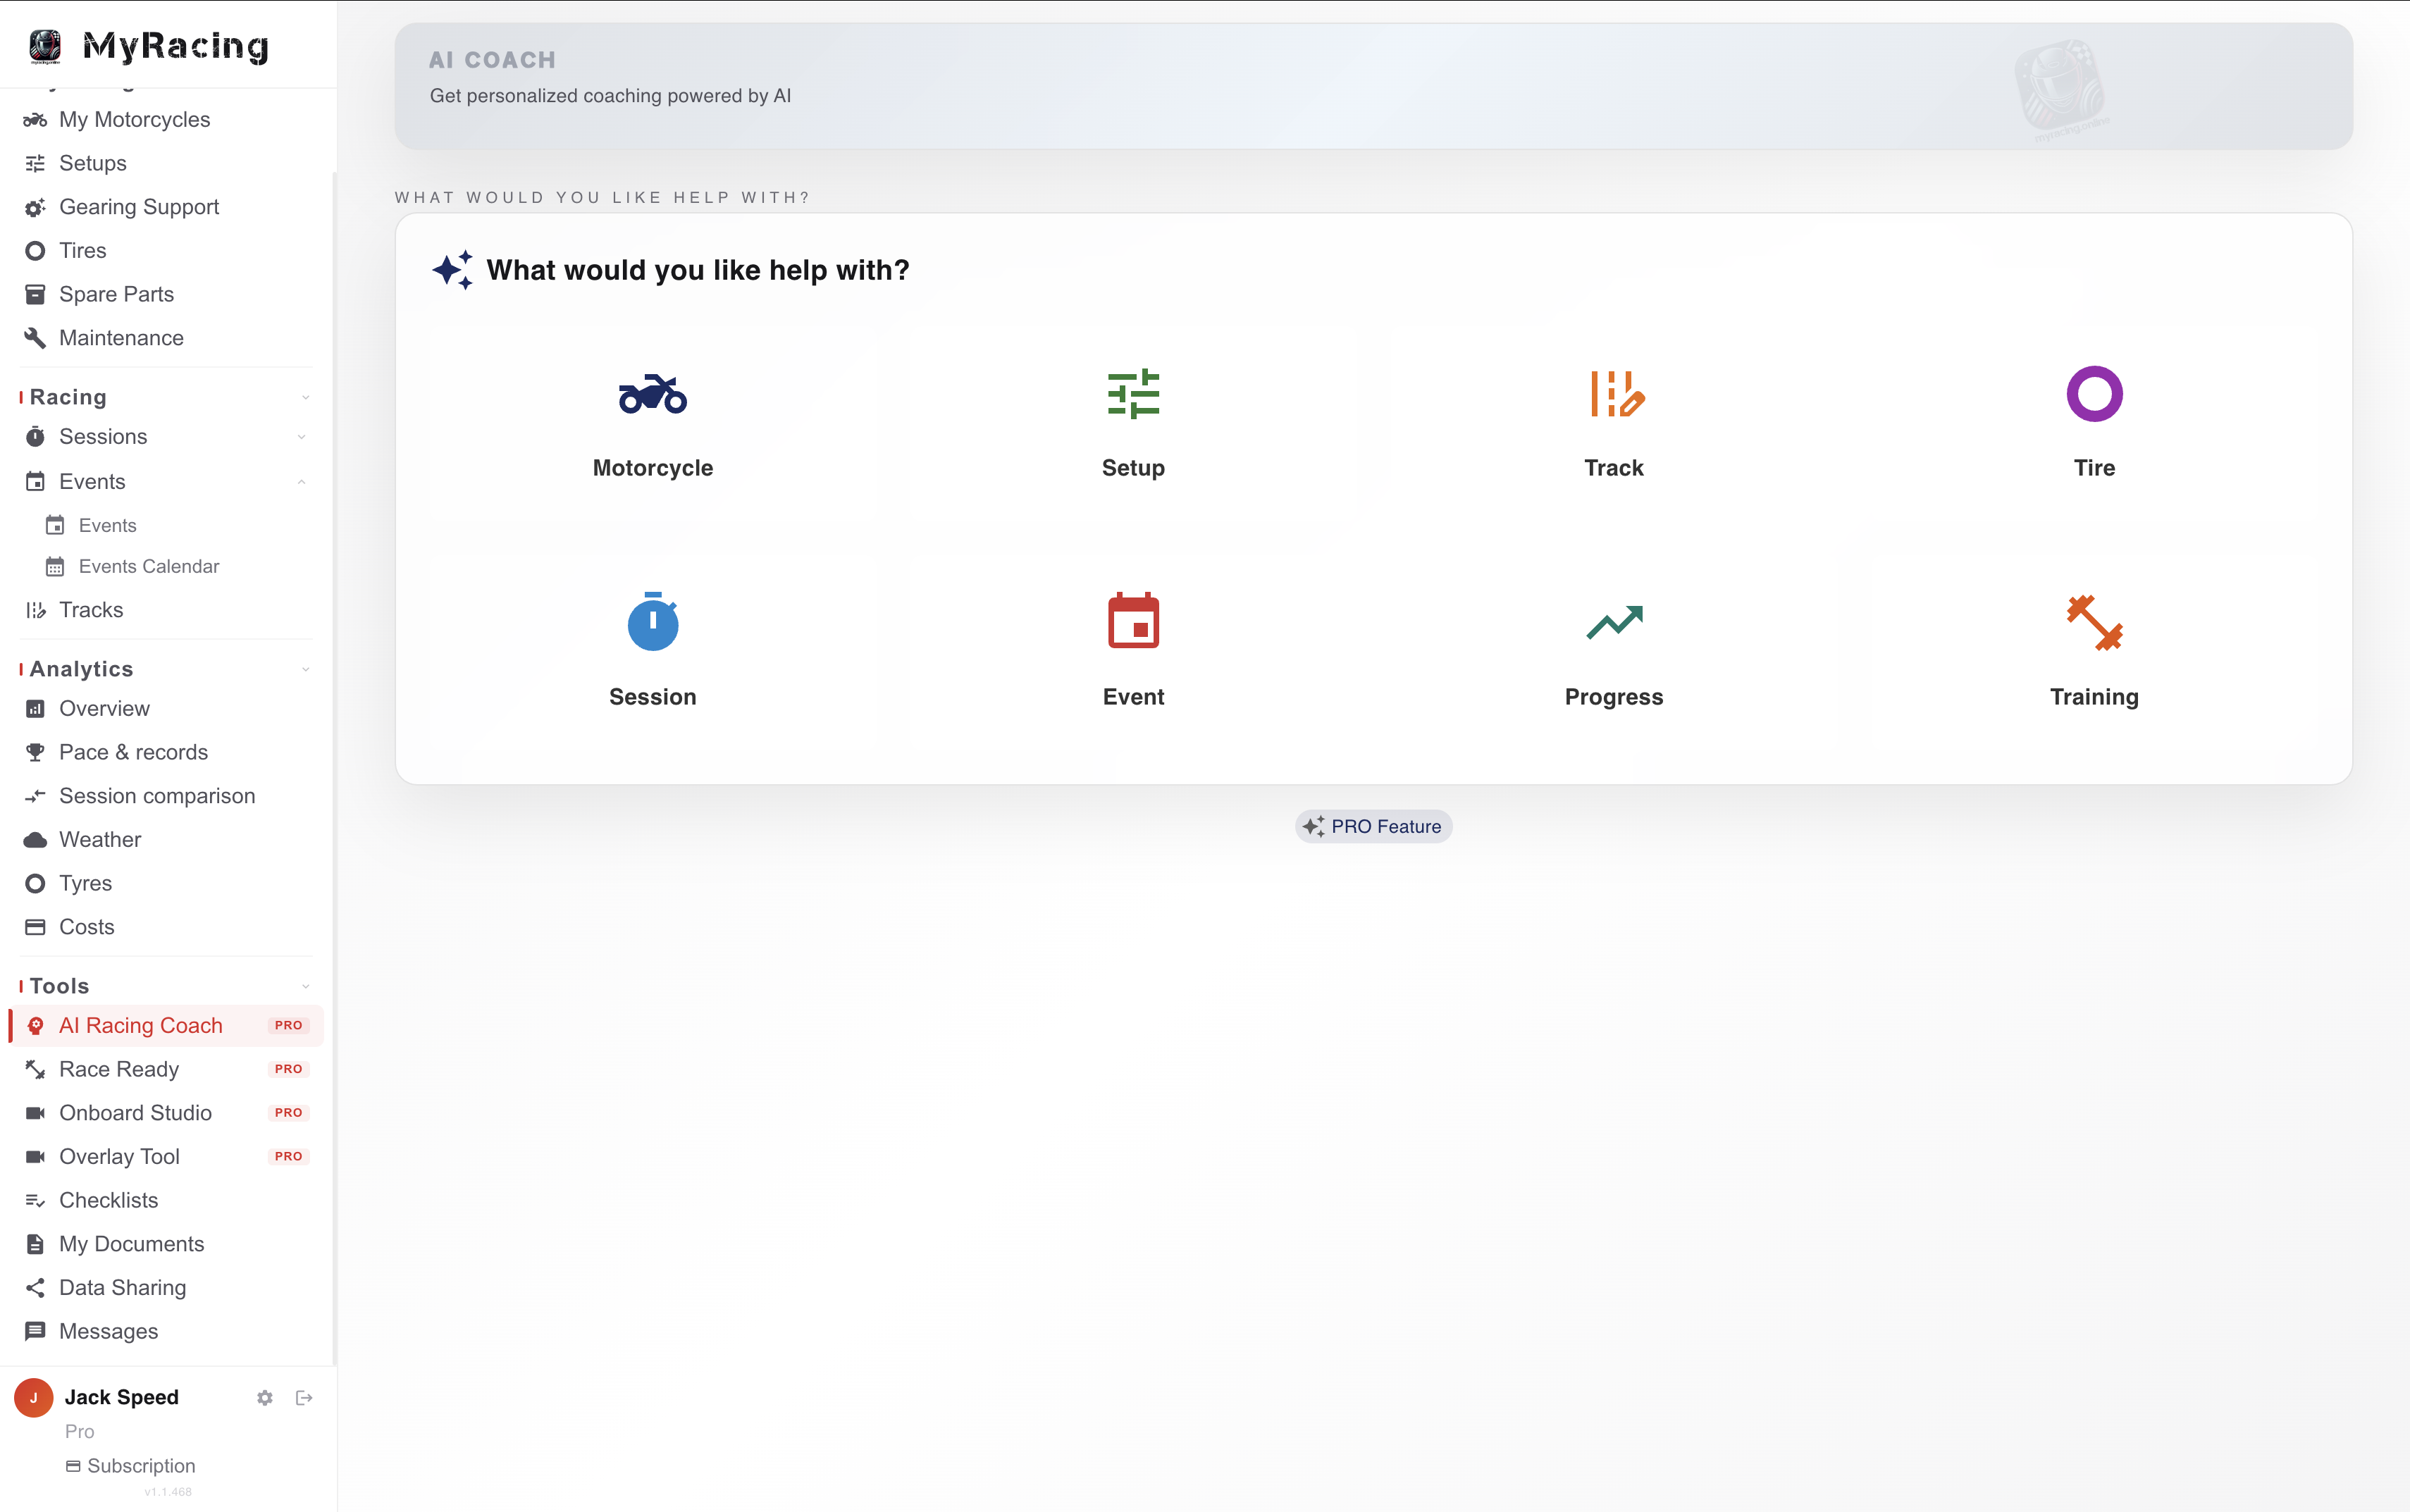Select AI Racing Coach in sidebar
Viewport: 2410px width, 1512px height.
[x=166, y=1026]
